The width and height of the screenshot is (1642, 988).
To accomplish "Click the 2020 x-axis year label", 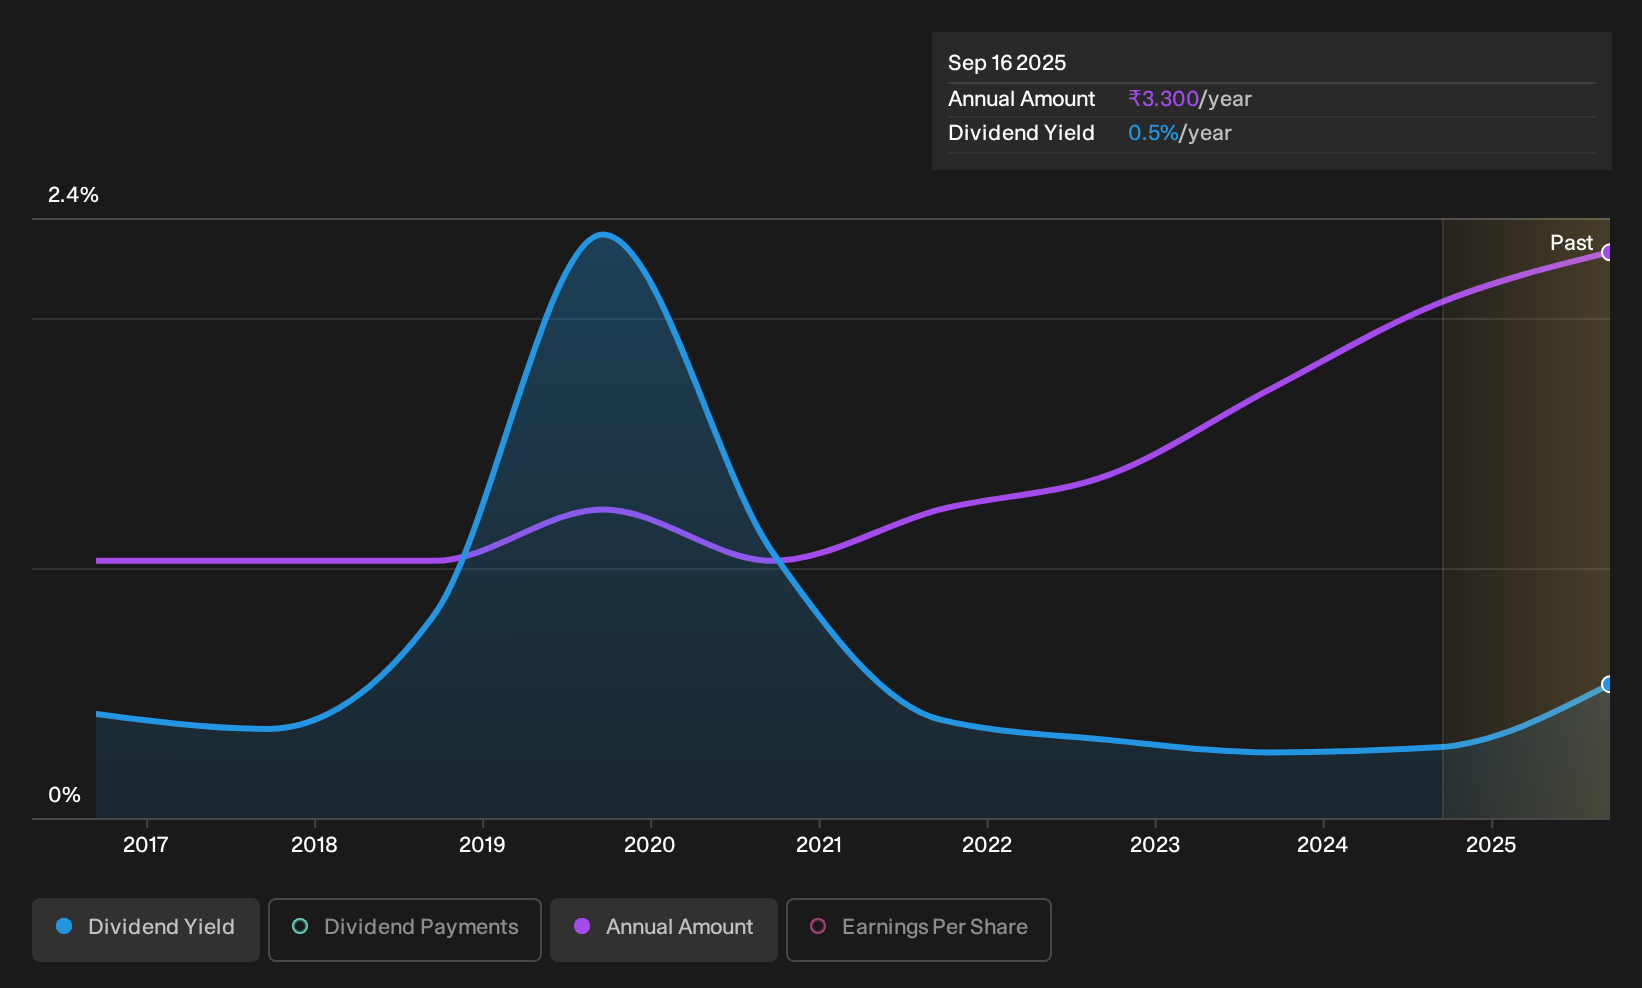I will [x=650, y=845].
